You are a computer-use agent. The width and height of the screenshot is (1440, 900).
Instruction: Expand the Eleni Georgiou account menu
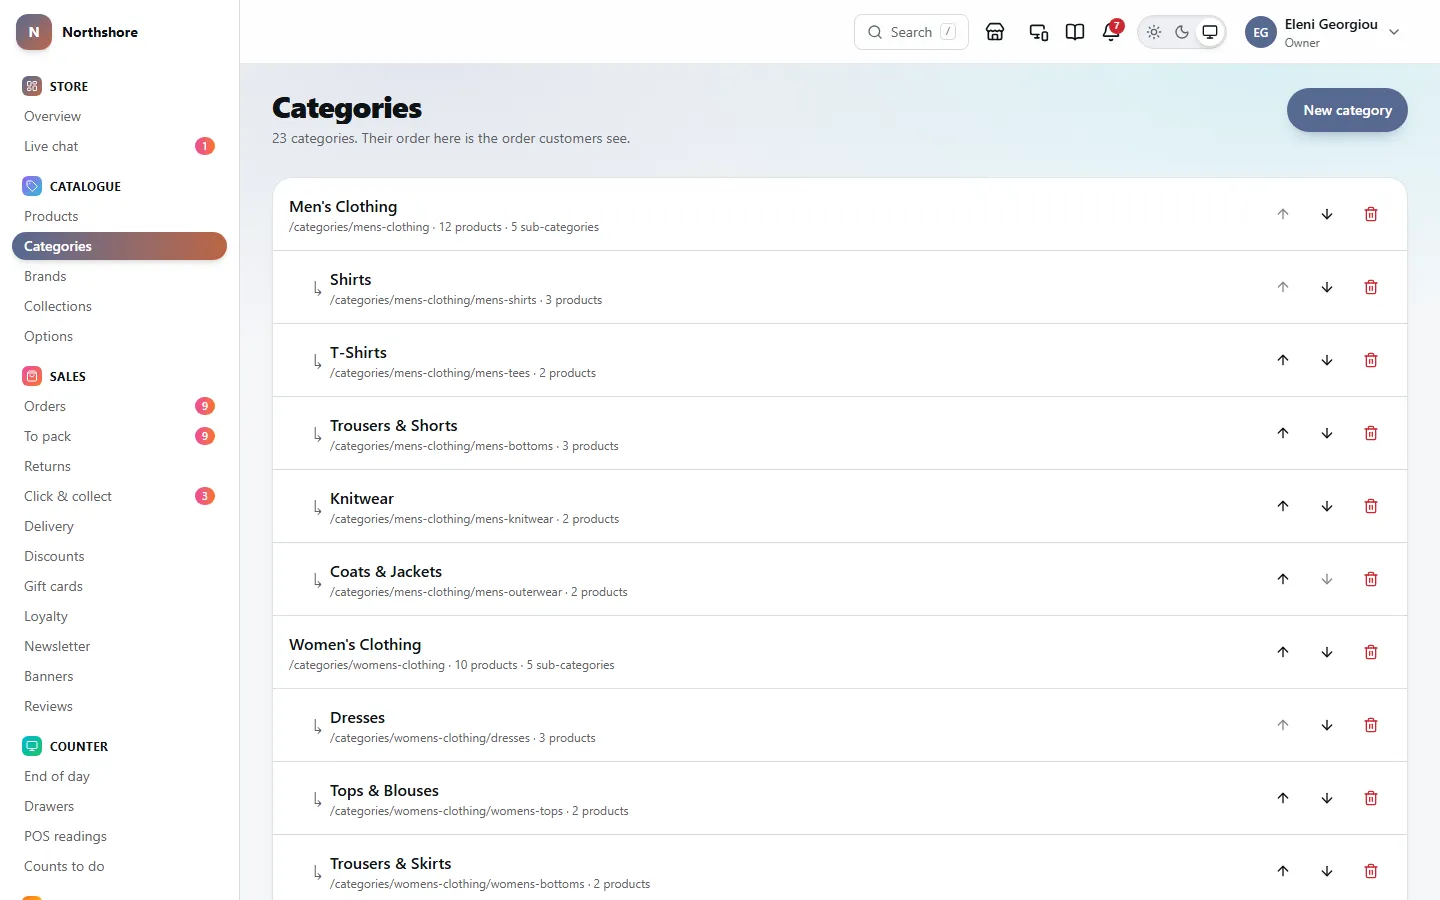point(1323,32)
